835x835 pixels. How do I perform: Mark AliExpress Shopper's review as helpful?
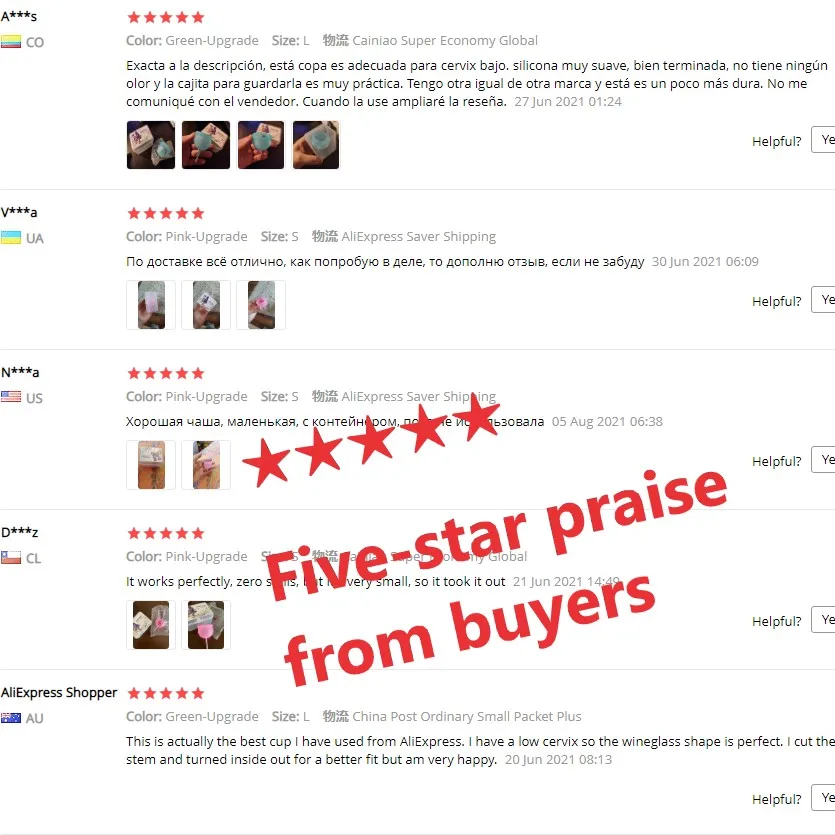(823, 797)
